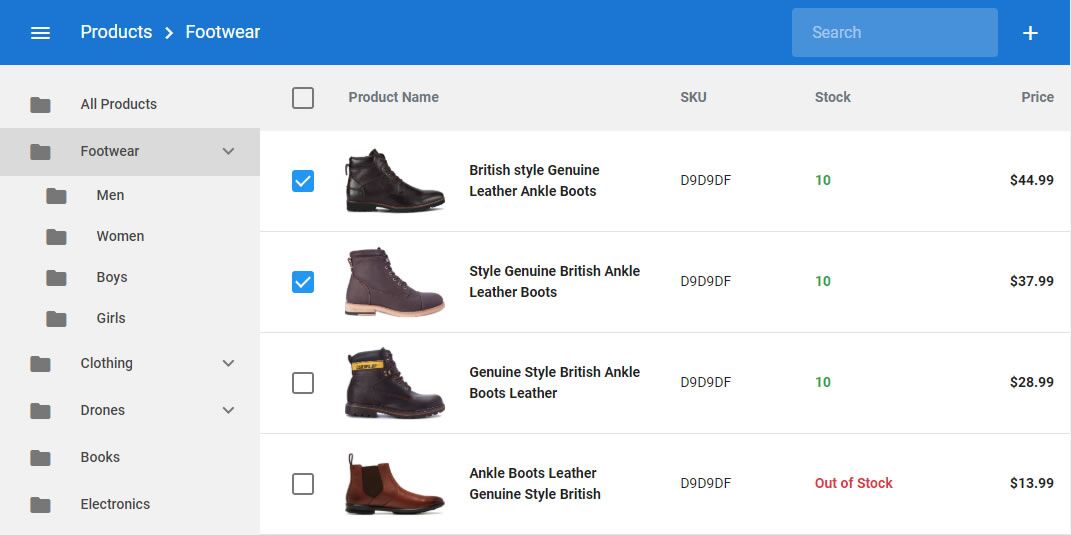This screenshot has width=1071, height=535.
Task: Open the hamburger navigation menu
Action: 40,33
